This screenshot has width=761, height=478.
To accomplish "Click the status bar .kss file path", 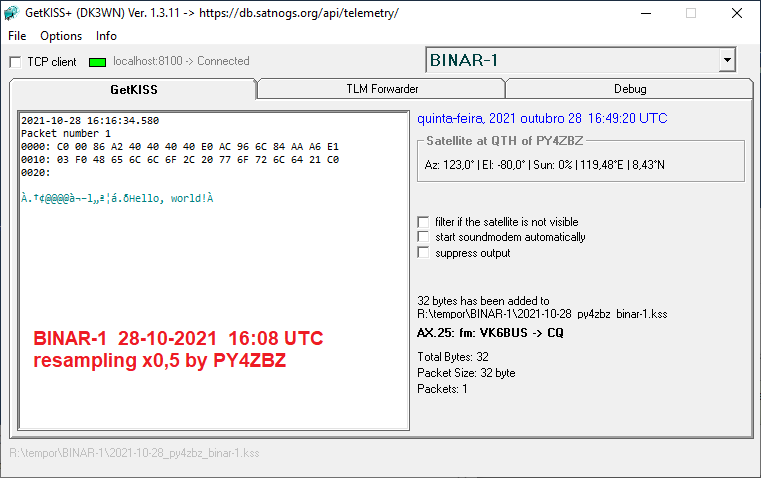I will tap(134, 453).
